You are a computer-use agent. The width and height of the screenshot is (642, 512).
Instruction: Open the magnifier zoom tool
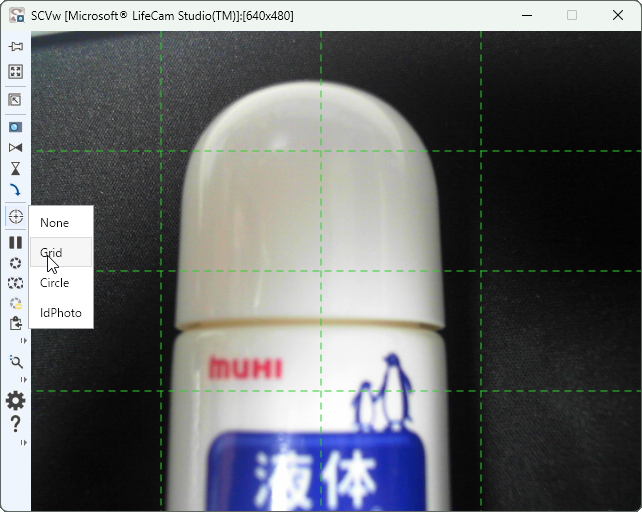point(16,362)
